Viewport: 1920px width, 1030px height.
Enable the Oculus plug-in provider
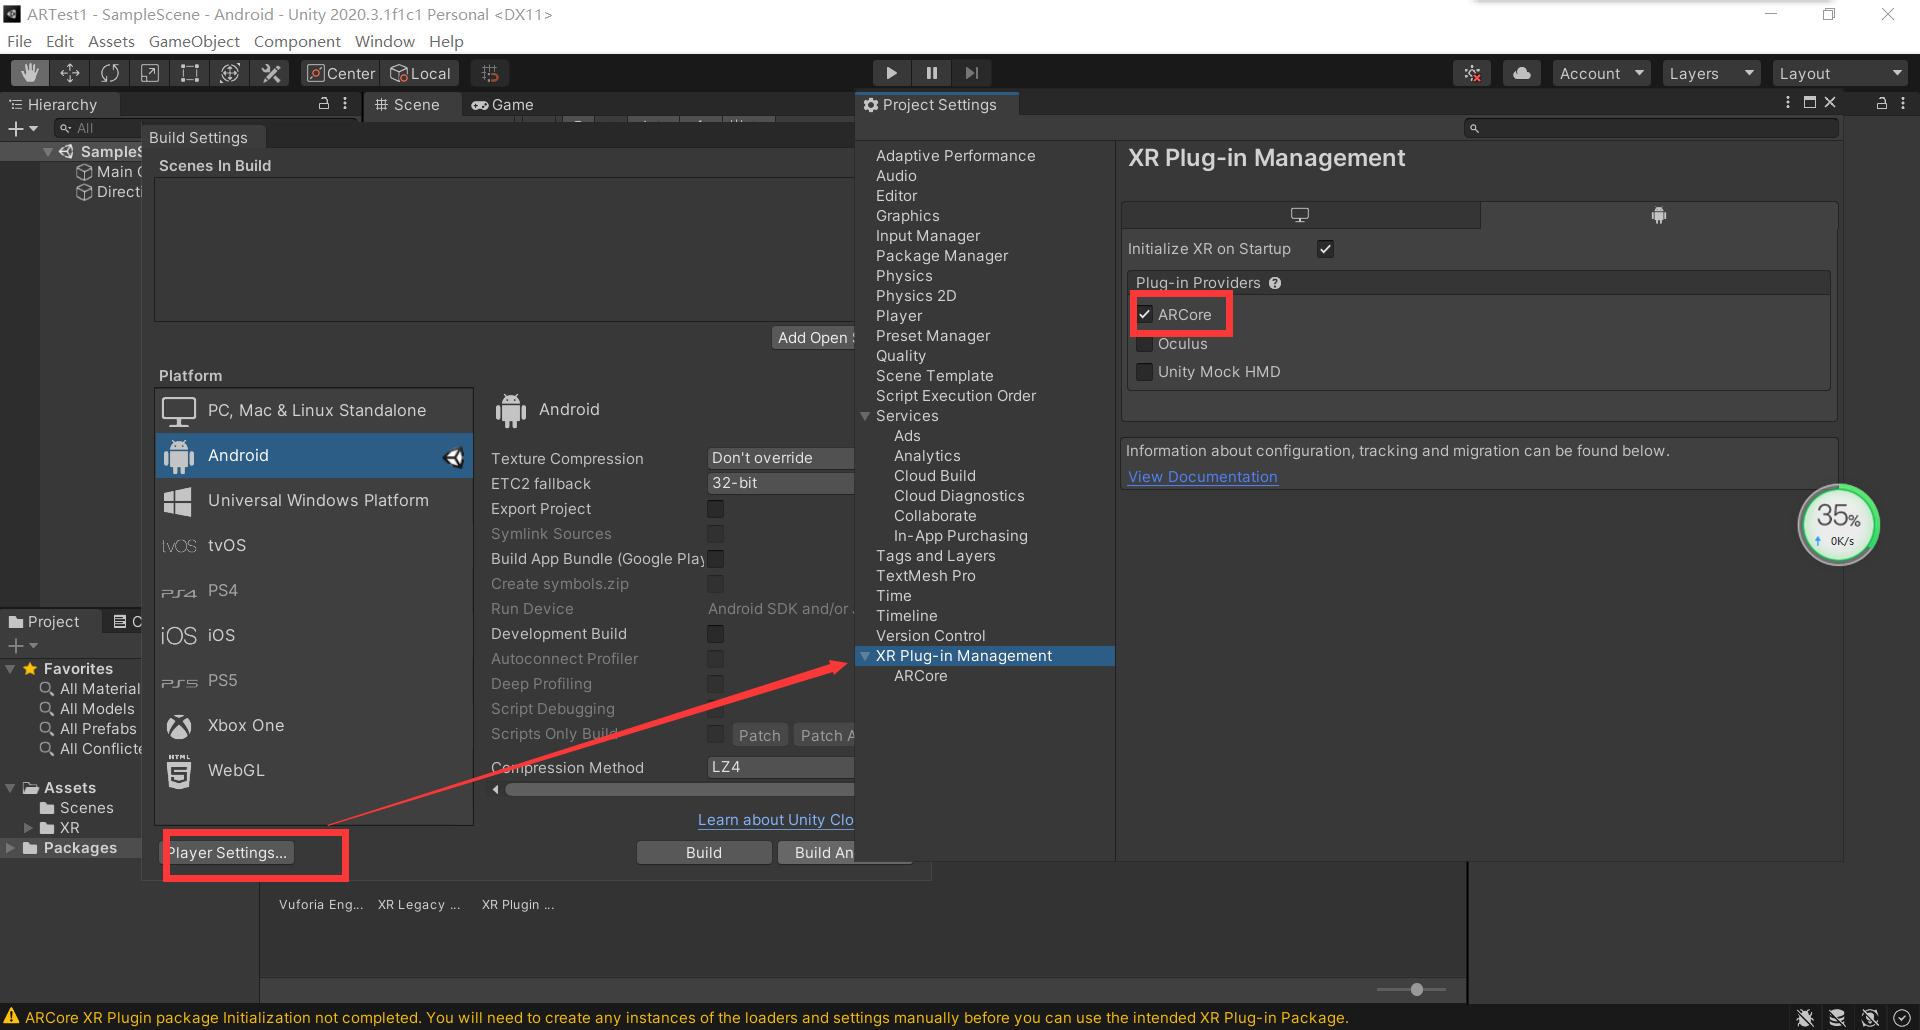coord(1145,343)
